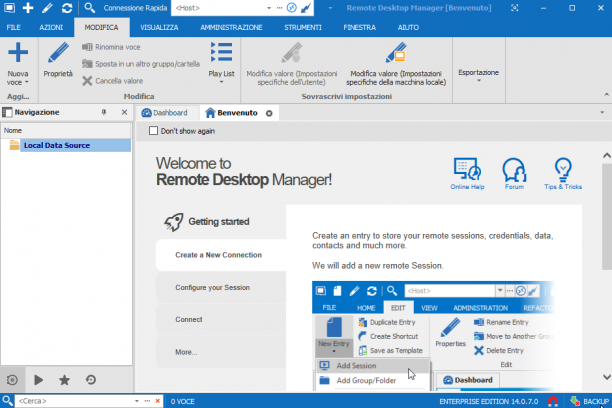Image resolution: width=612 pixels, height=408 pixels.
Task: Open tab list dropdown at right of tabs
Action: [x=602, y=112]
